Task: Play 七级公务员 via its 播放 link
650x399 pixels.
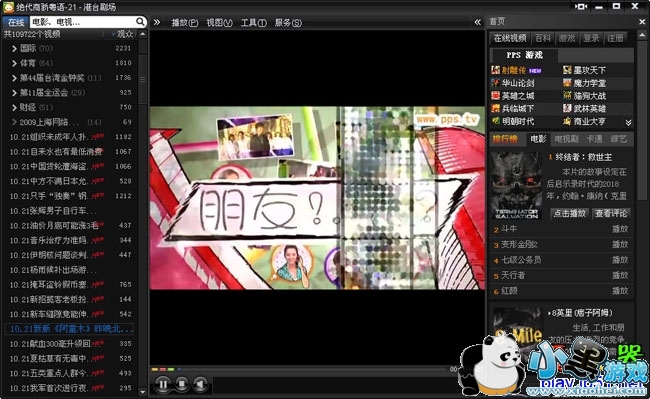Action: click(x=620, y=260)
